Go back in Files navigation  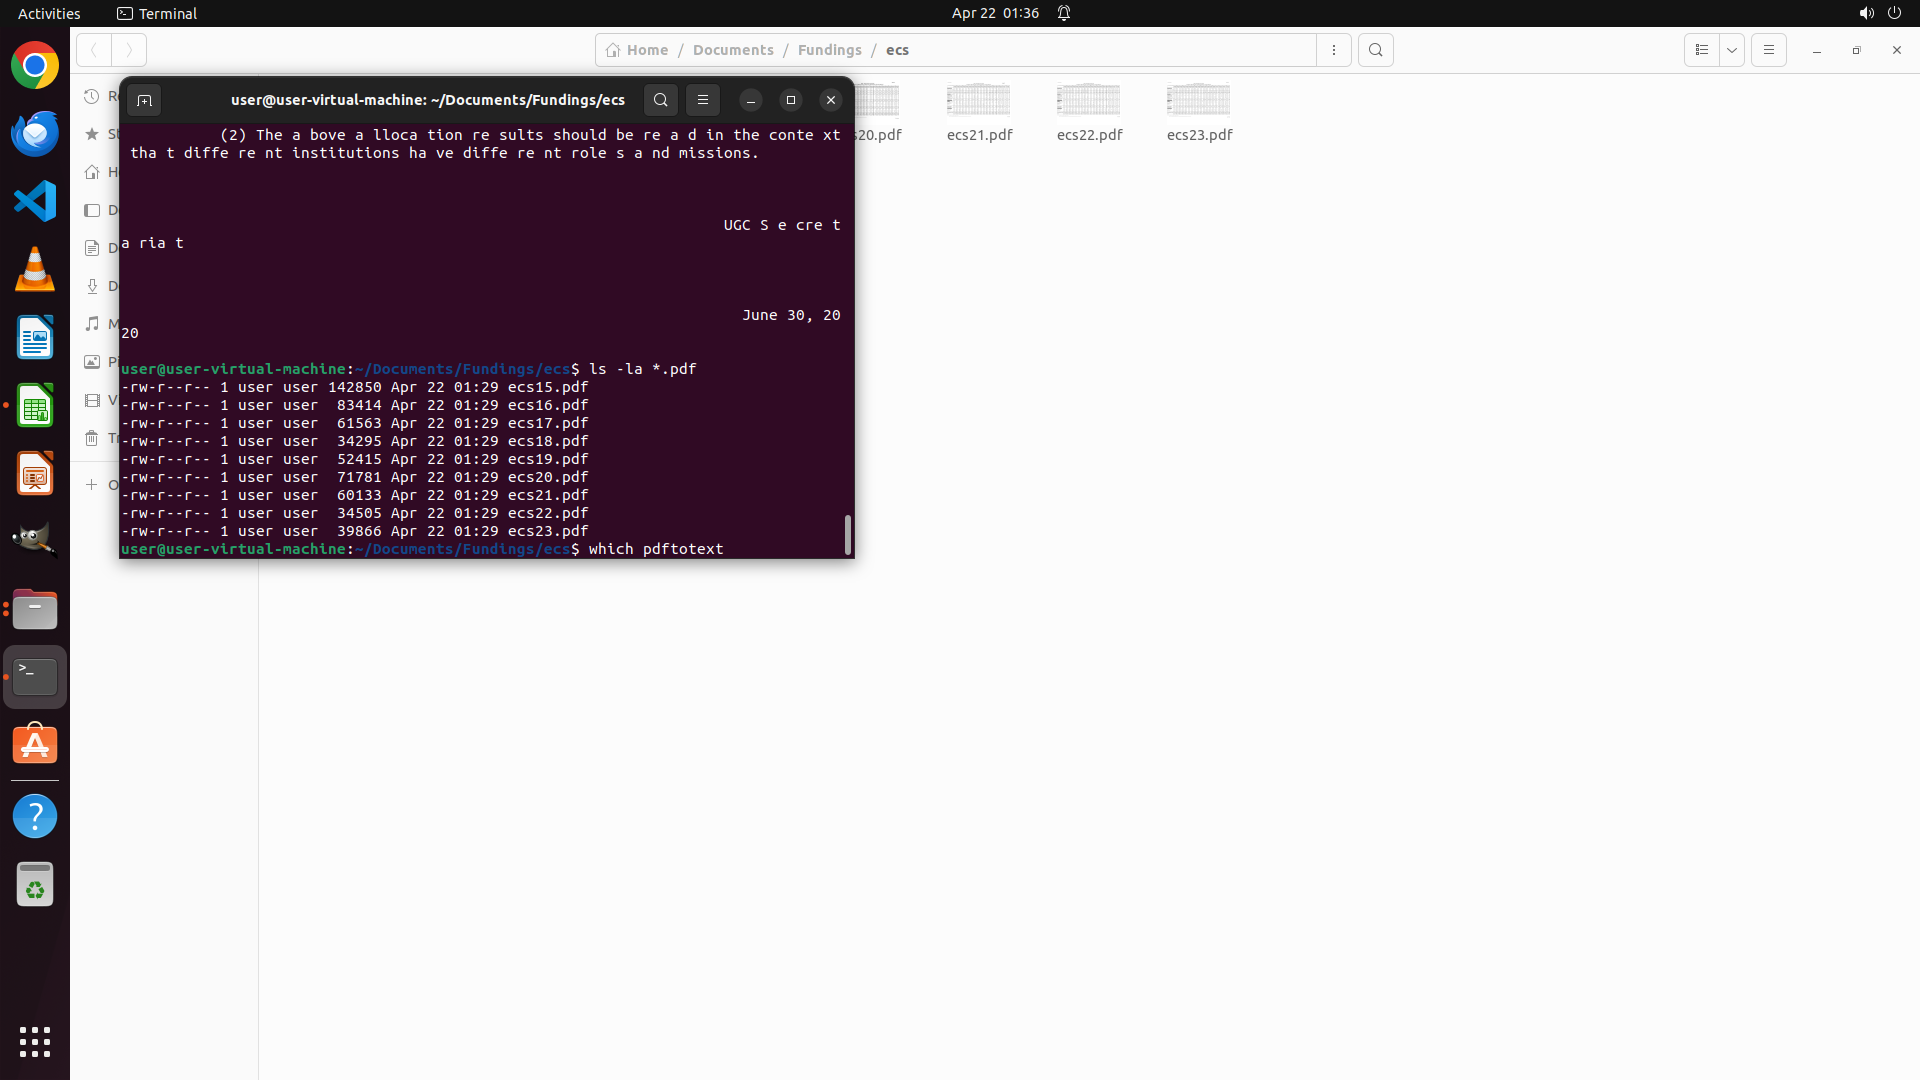[94, 50]
